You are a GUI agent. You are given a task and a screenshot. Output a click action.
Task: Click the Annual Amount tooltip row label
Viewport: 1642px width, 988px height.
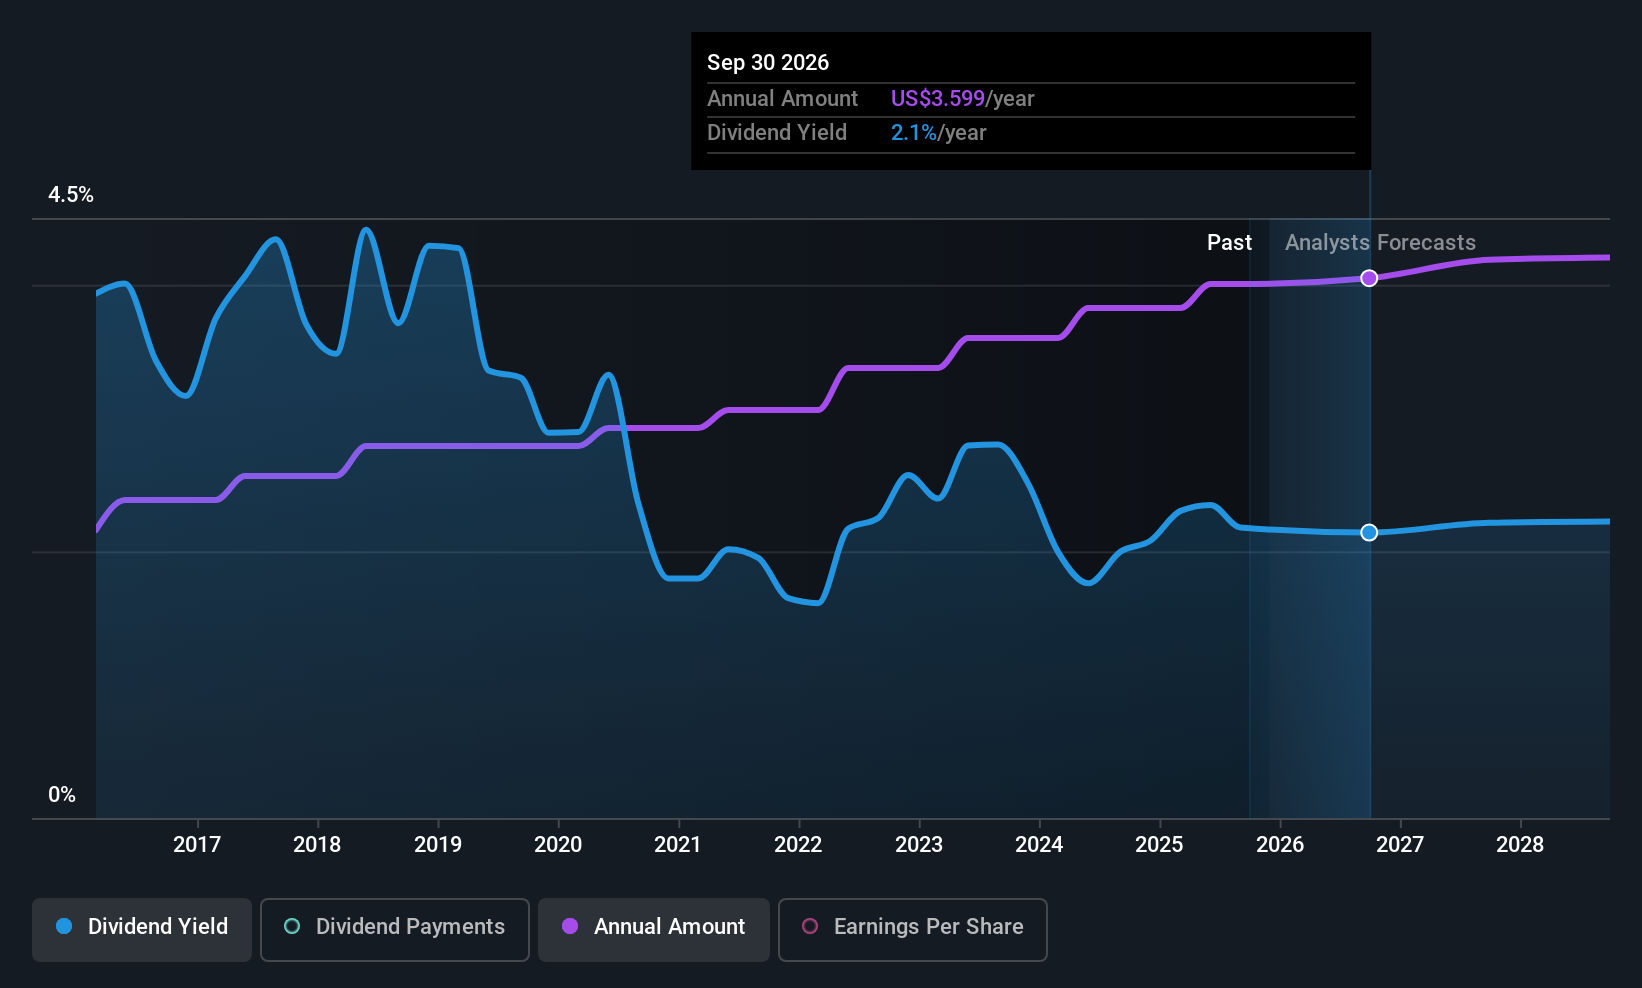coord(782,99)
